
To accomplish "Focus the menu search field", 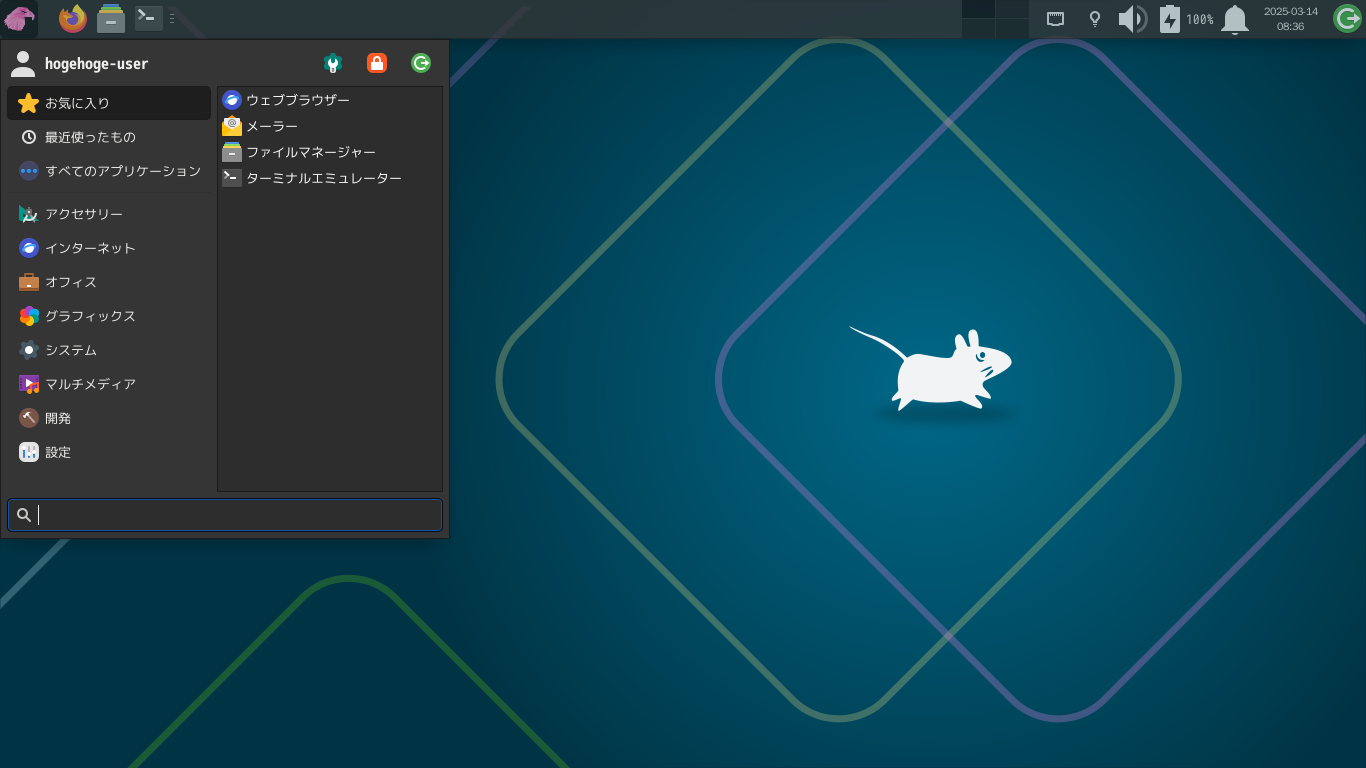I will pyautogui.click(x=225, y=515).
